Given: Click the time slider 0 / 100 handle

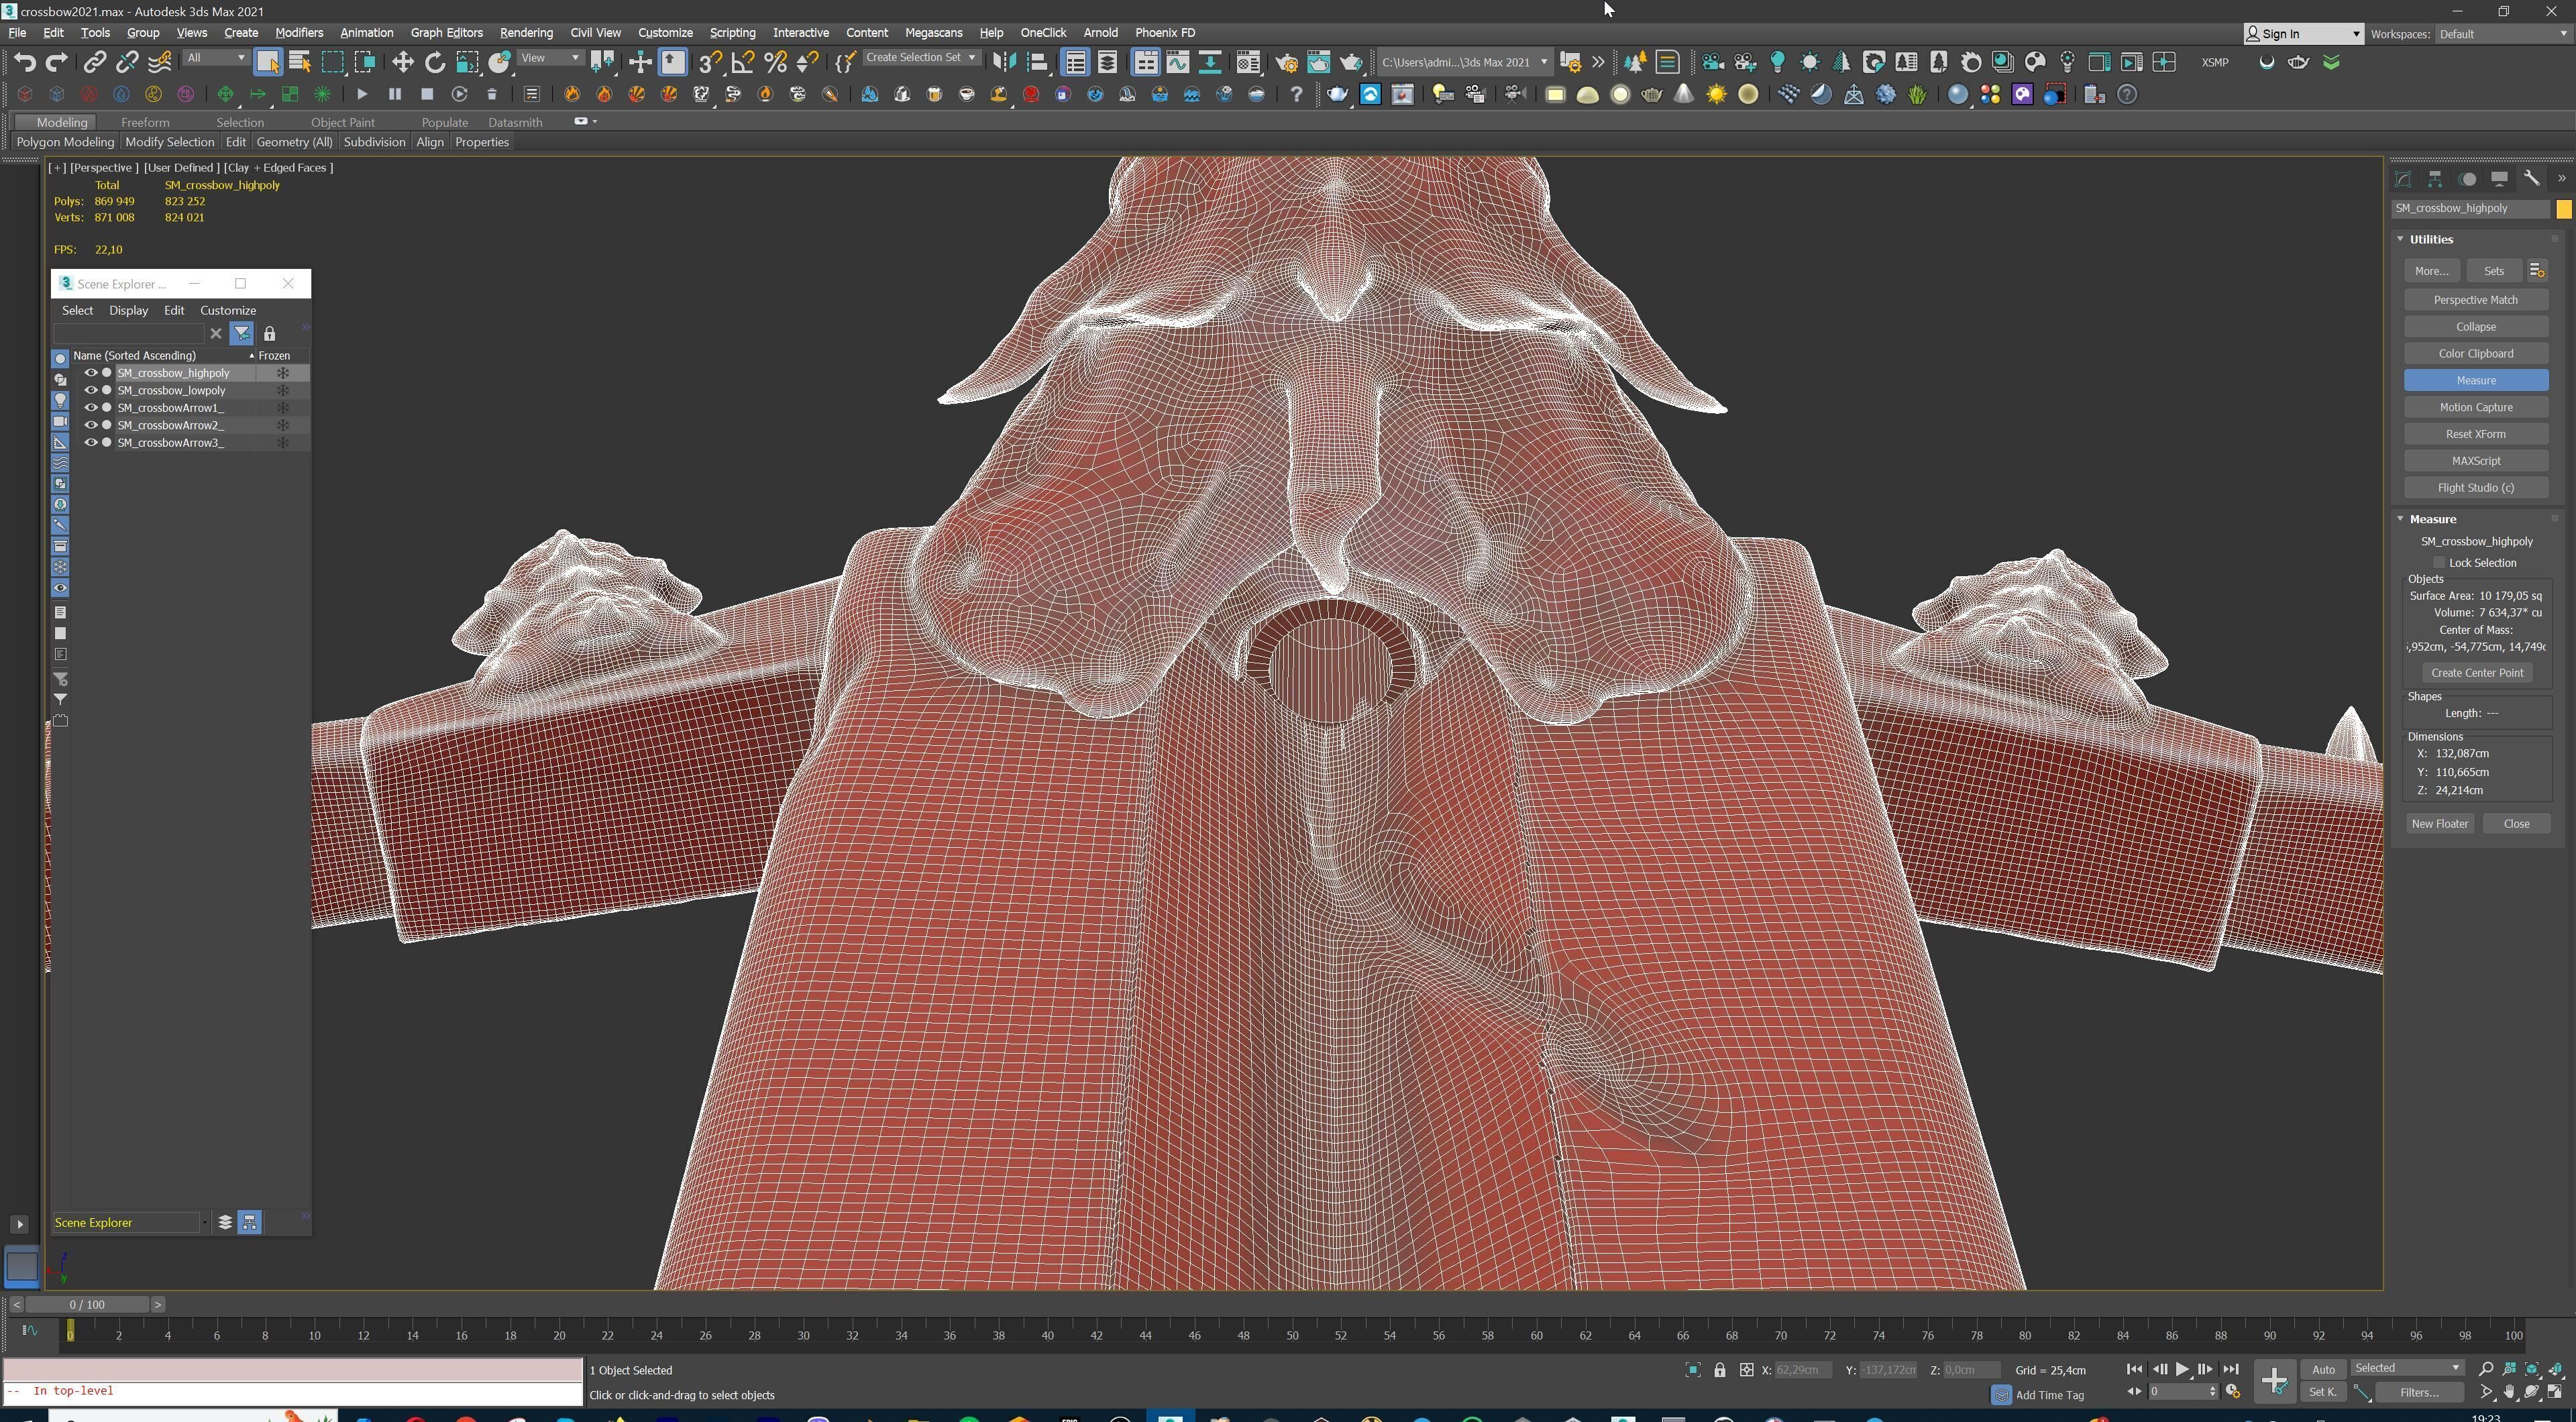Looking at the screenshot, I should pyautogui.click(x=87, y=1305).
